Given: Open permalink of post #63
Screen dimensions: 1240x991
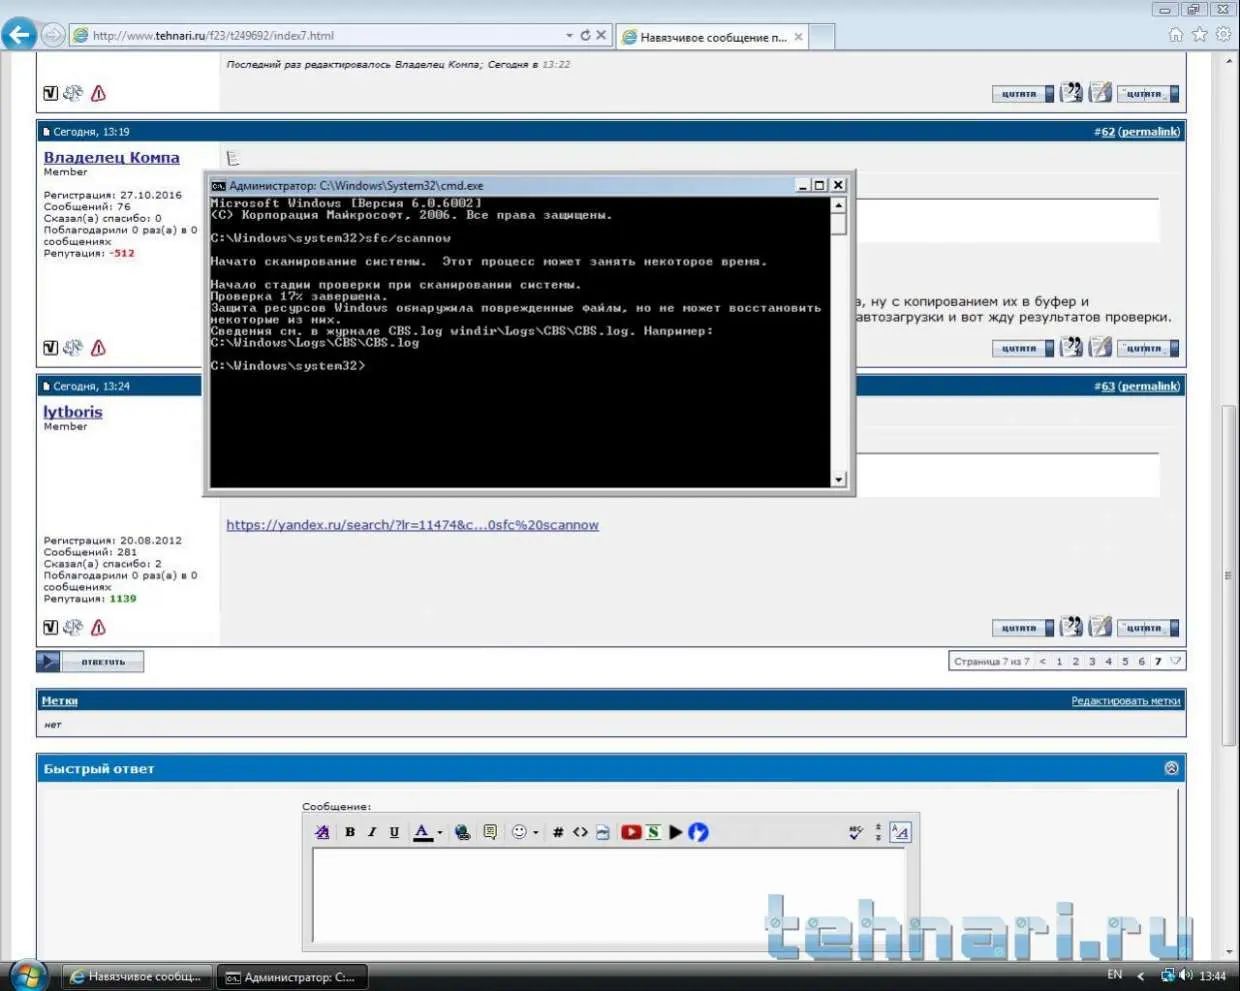Looking at the screenshot, I should tap(1149, 386).
